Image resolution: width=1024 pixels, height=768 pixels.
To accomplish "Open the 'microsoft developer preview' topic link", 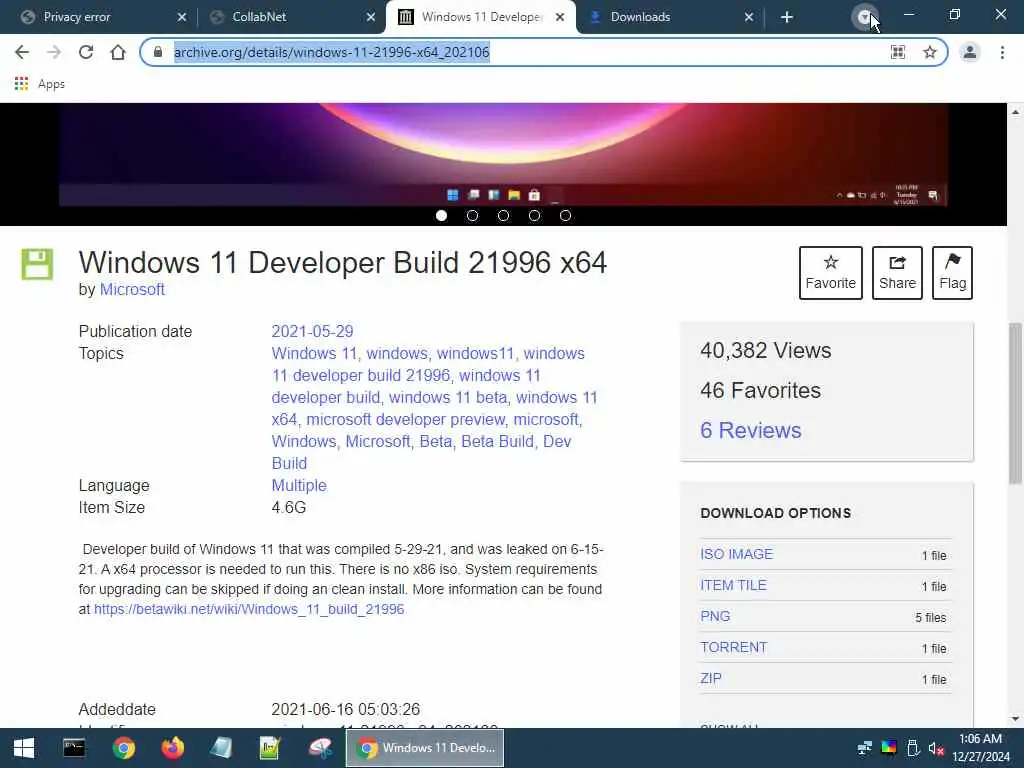I will [406, 419].
